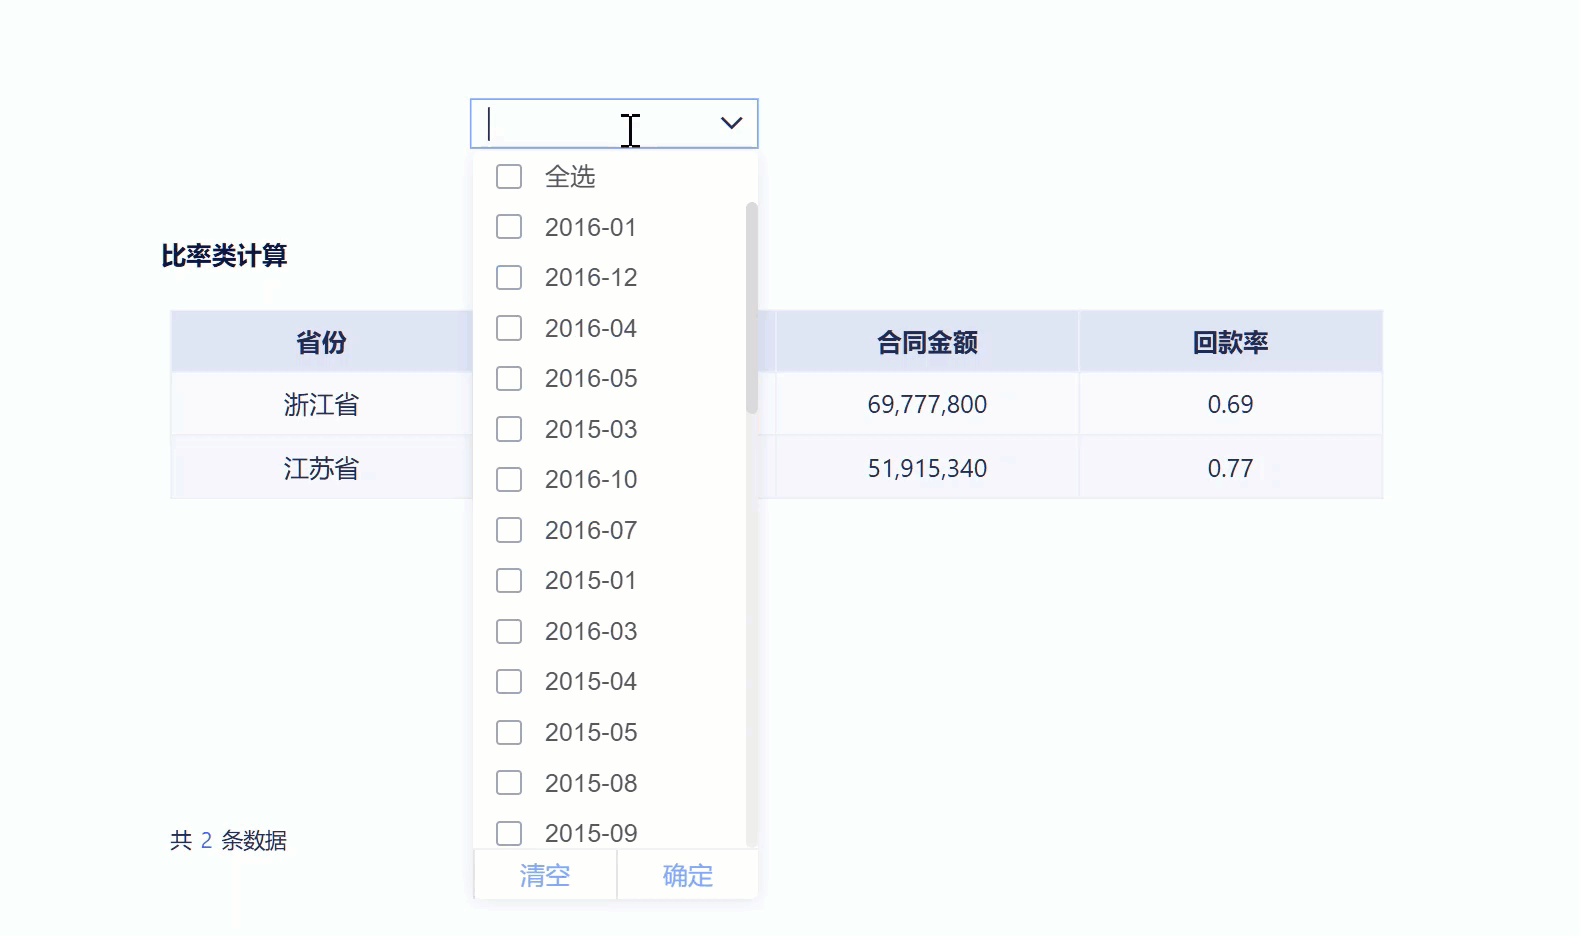Click the dropdown list scrollbar
Screen dimensions: 1580x936
point(751,300)
